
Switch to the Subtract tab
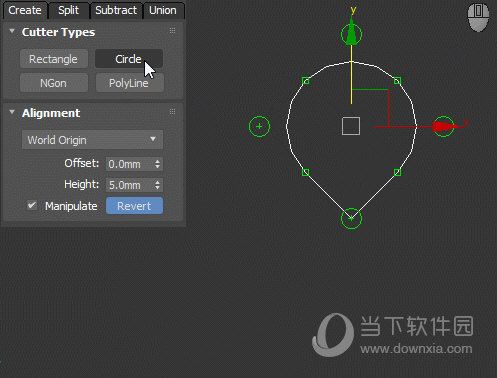[x=116, y=10]
